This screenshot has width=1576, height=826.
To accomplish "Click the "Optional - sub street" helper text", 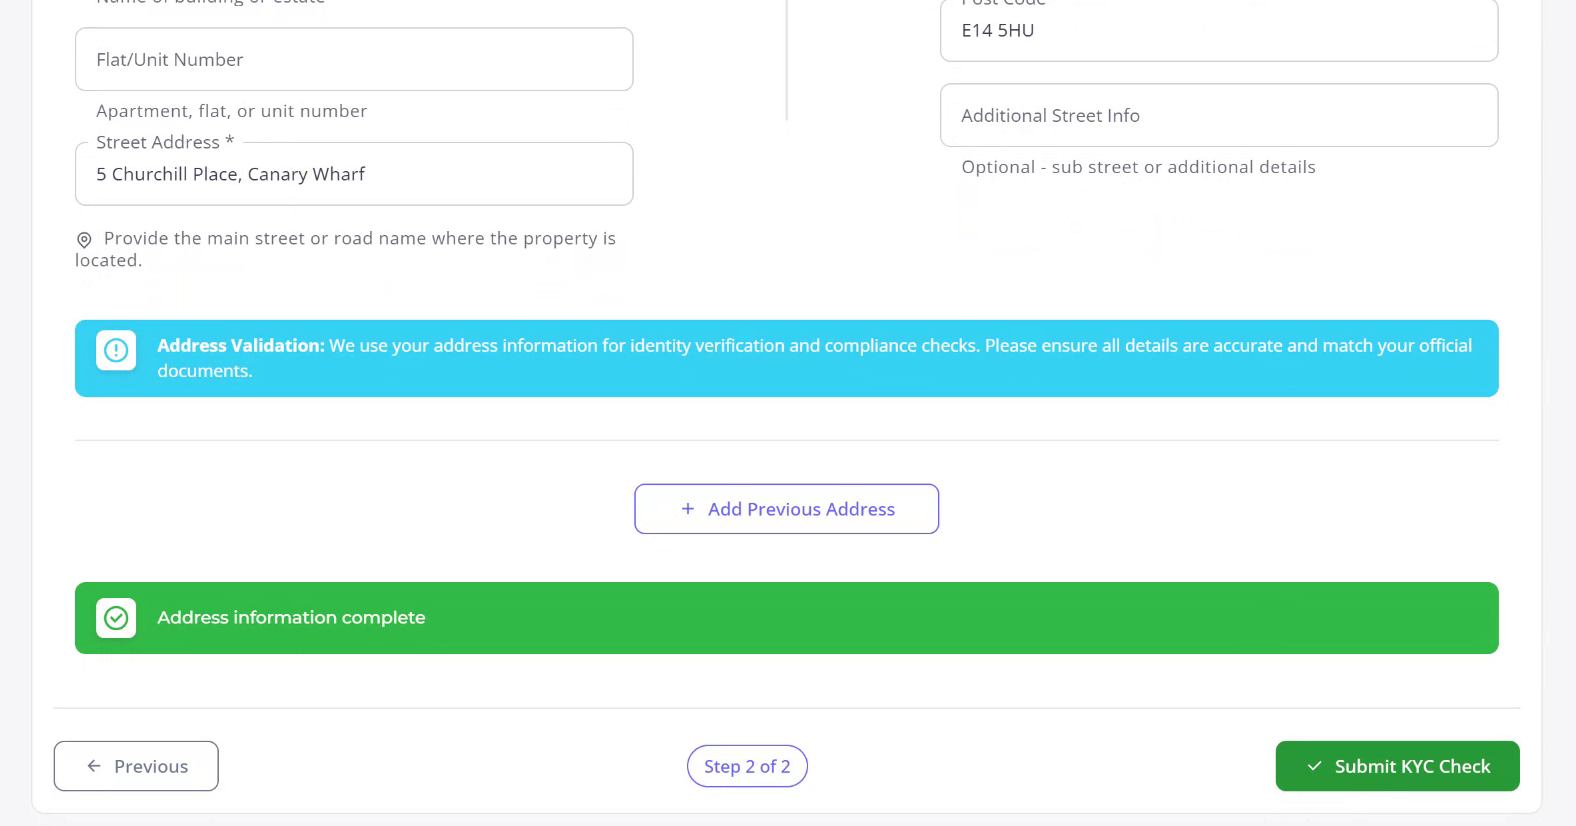I will (1138, 167).
